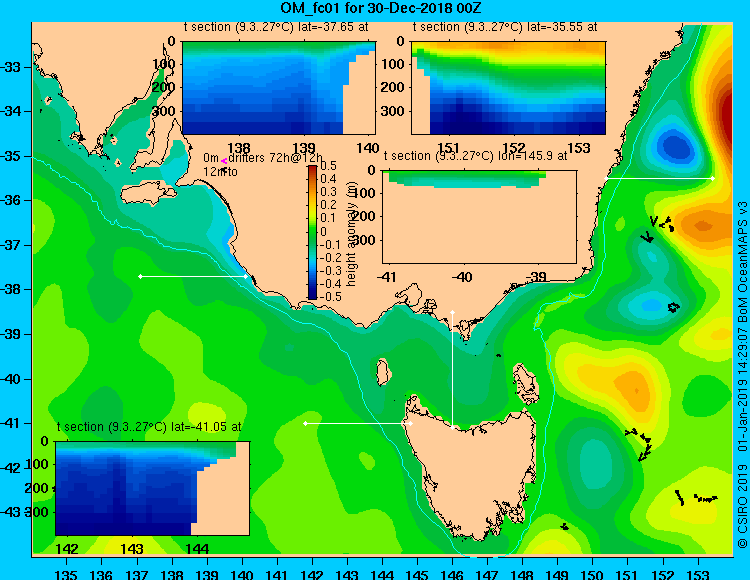
Task: Click the coastal endpoint of the -37.65 section line
Action: tap(246, 276)
